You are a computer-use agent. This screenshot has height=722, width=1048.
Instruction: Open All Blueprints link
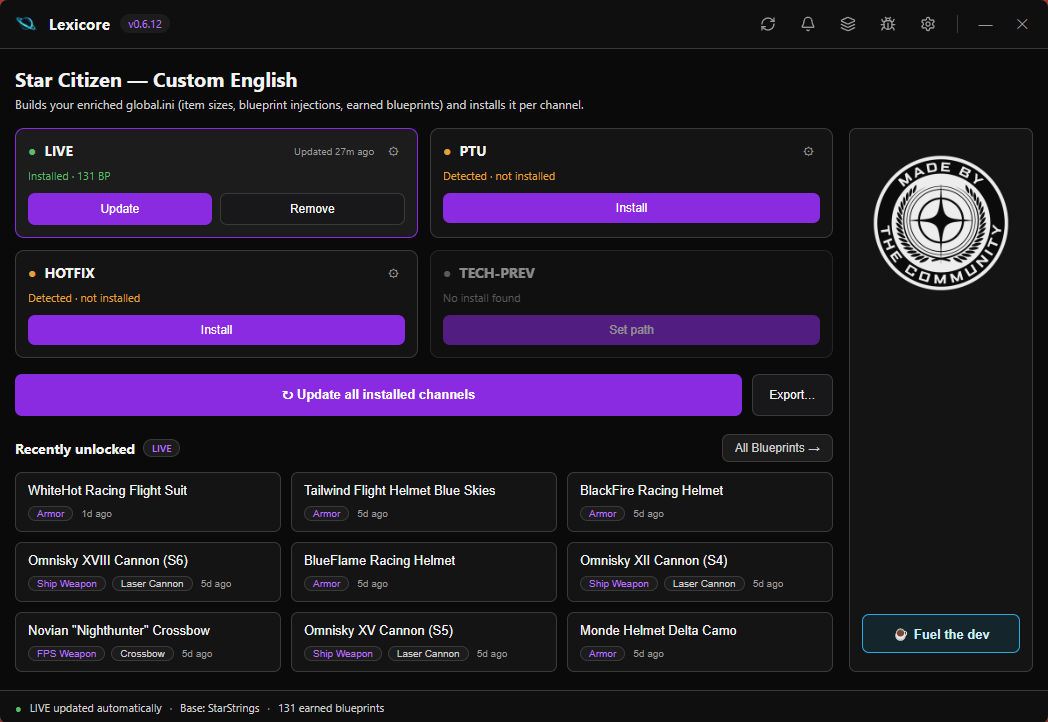[777, 448]
